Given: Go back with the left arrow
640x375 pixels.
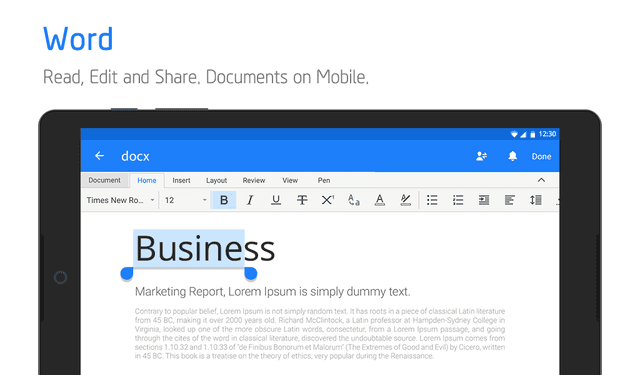Looking at the screenshot, I should pyautogui.click(x=99, y=156).
